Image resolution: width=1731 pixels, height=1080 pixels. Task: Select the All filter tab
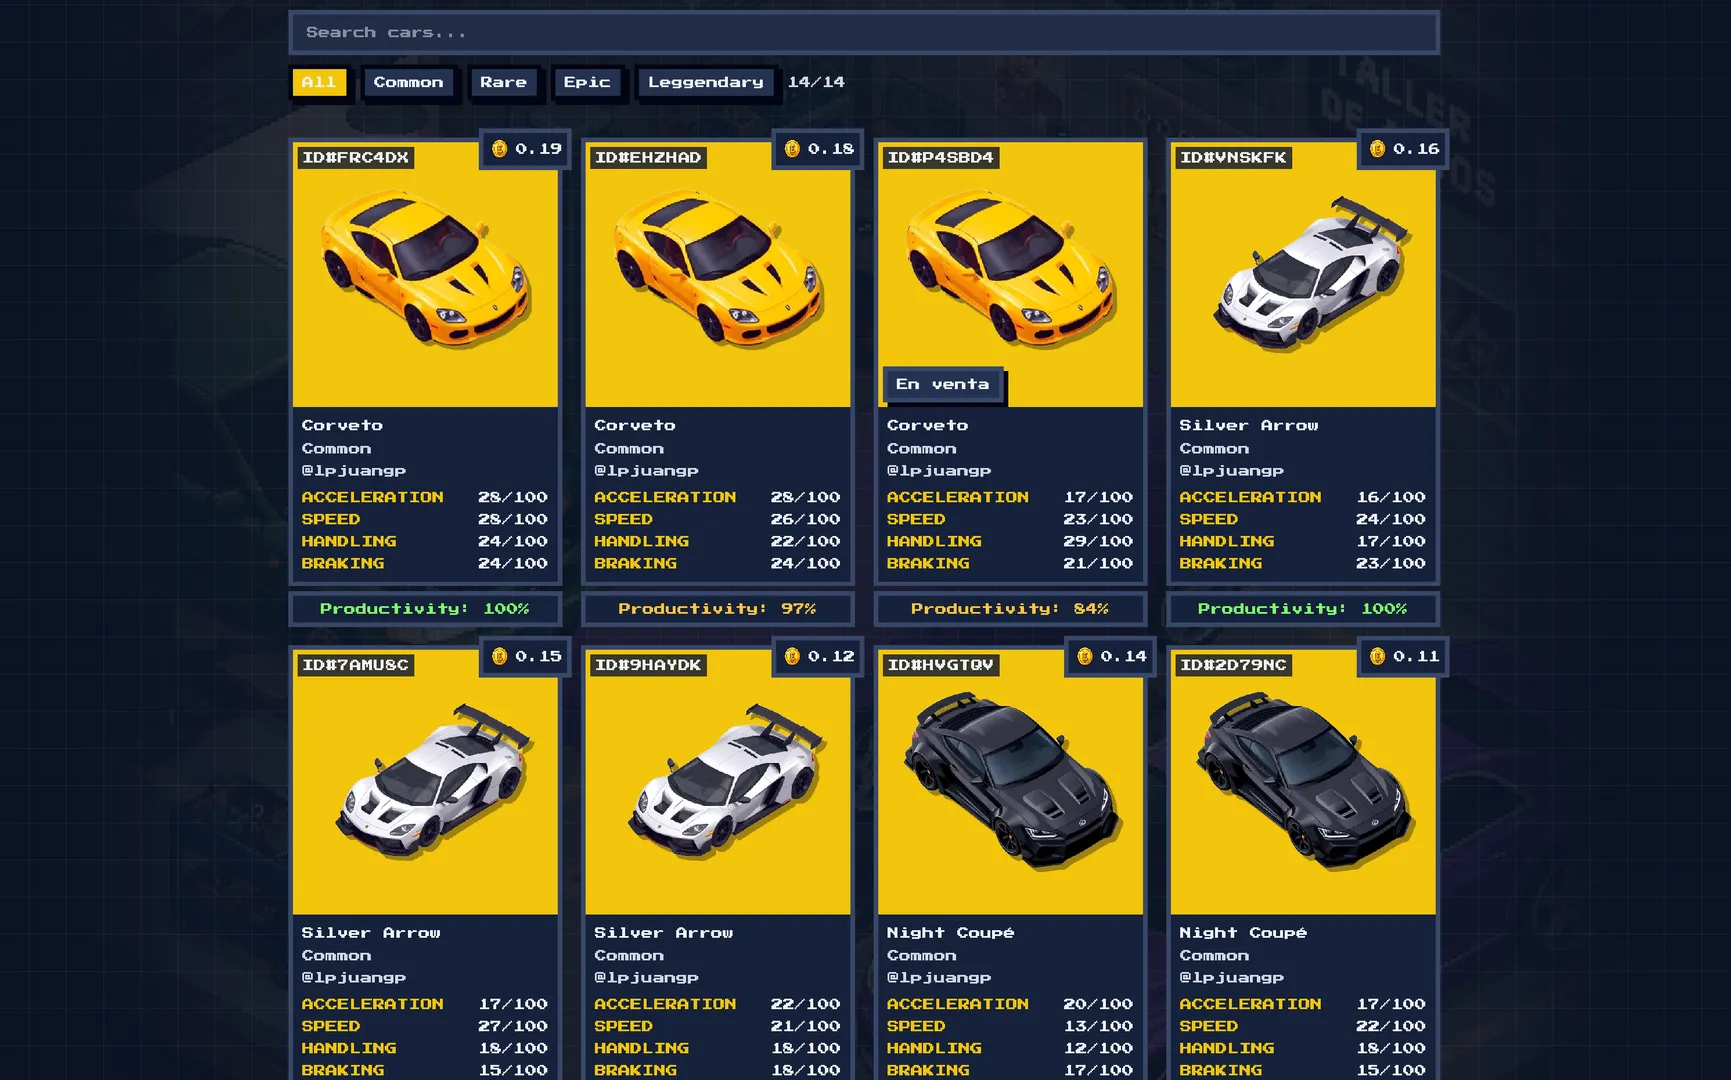pyautogui.click(x=319, y=82)
